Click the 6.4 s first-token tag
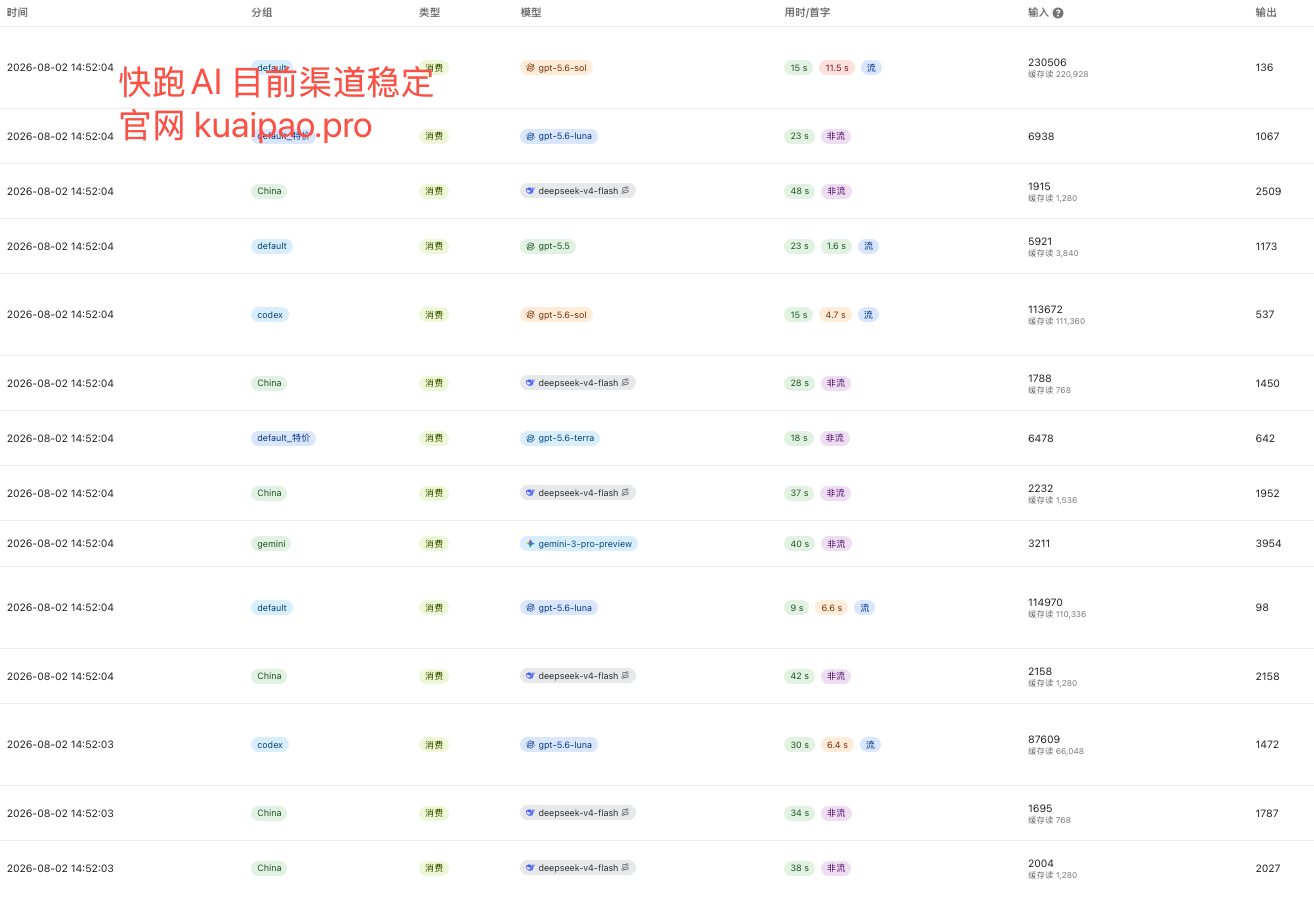The width and height of the screenshot is (1314, 908). point(837,745)
